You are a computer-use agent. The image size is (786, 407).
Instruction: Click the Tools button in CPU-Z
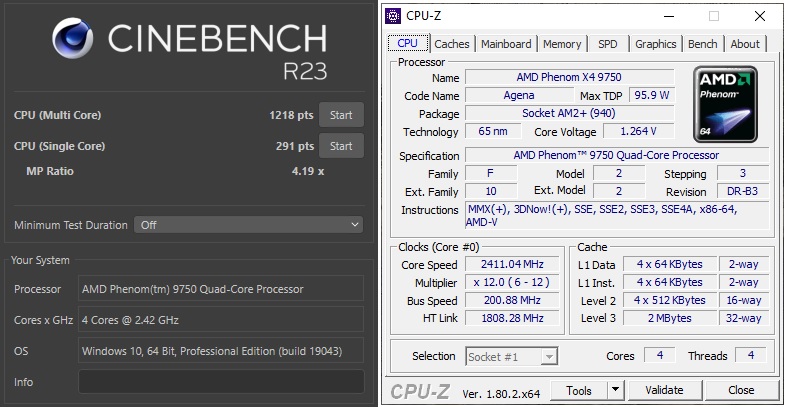point(578,390)
